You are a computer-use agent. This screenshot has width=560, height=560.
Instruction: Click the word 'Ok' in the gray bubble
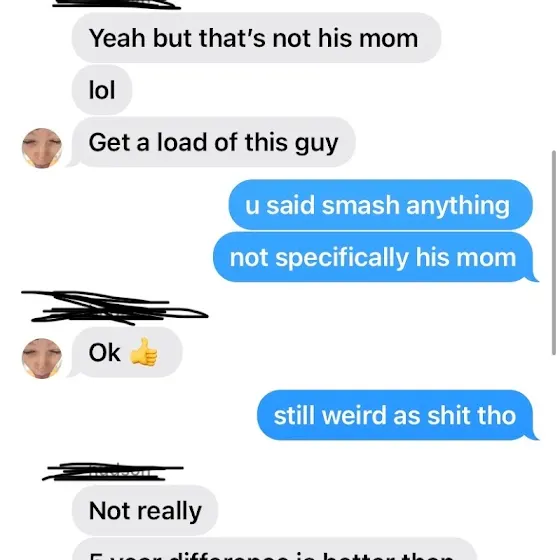(104, 353)
